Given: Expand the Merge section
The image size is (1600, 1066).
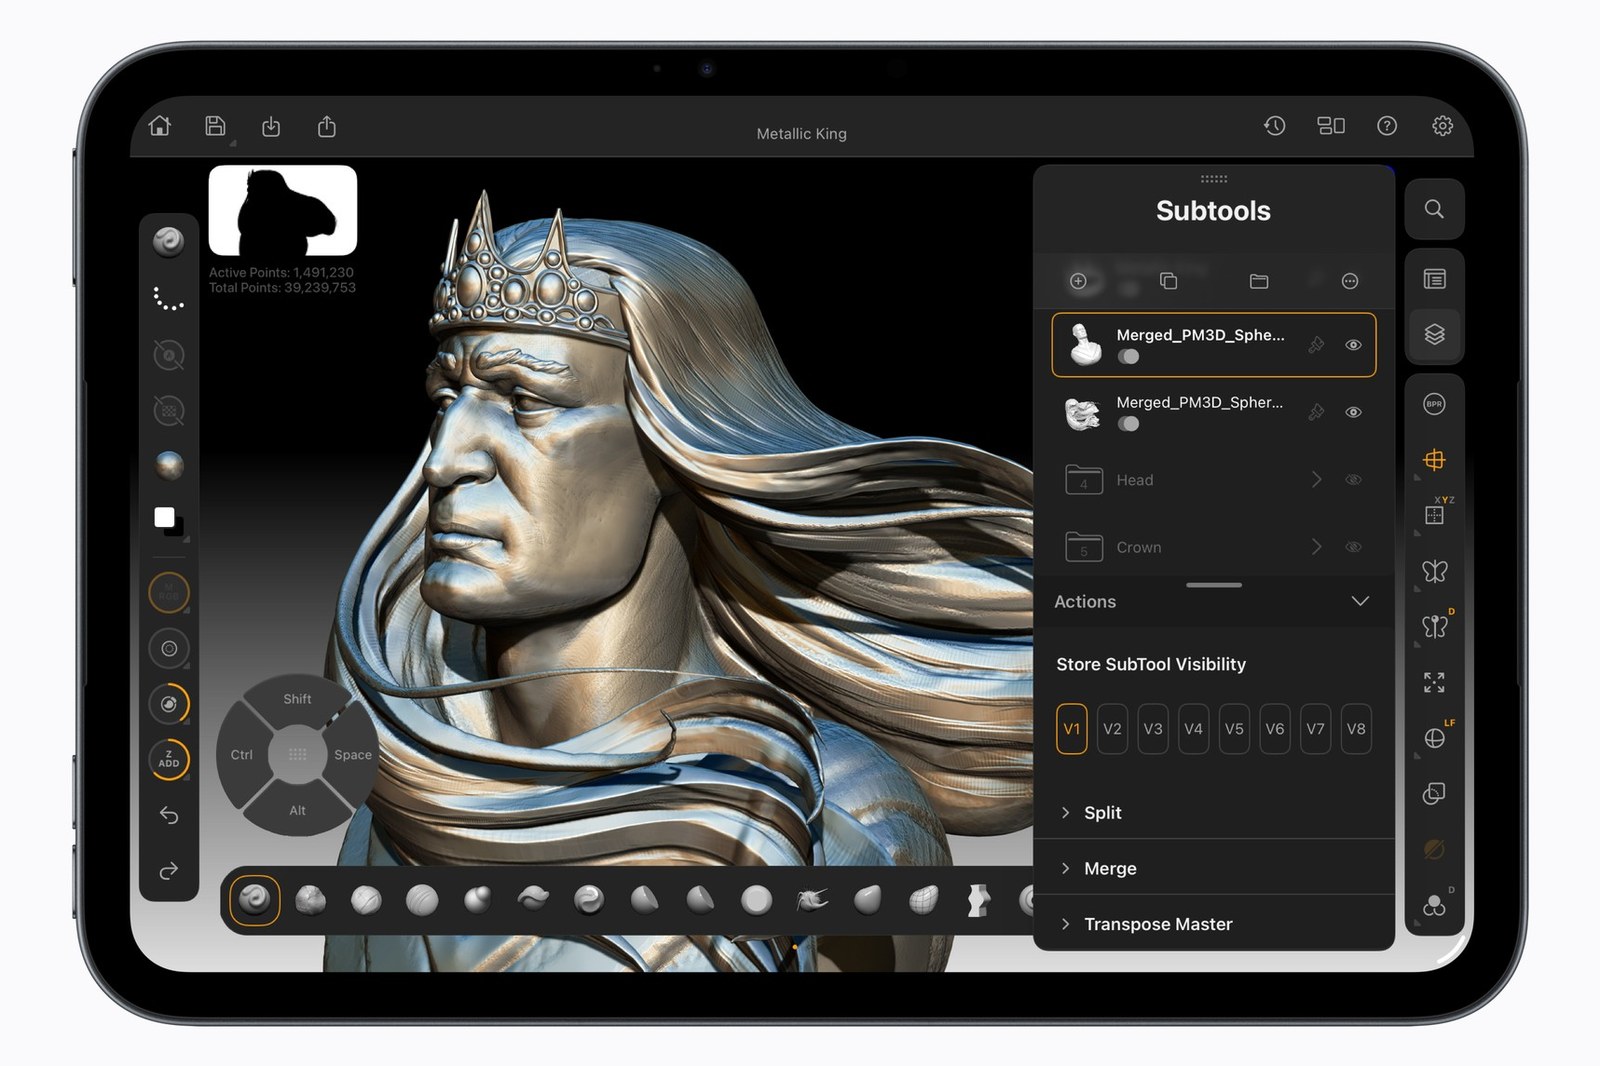Looking at the screenshot, I should coord(1214,868).
